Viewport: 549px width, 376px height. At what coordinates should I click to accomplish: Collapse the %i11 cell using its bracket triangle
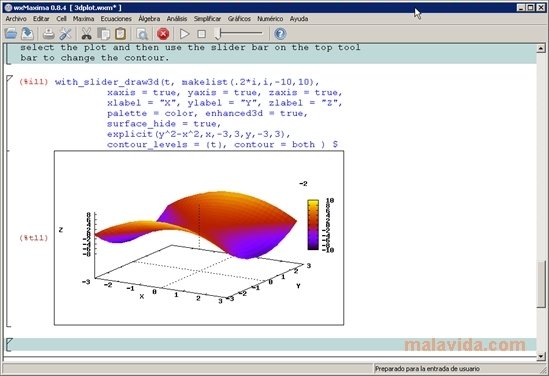(9, 79)
